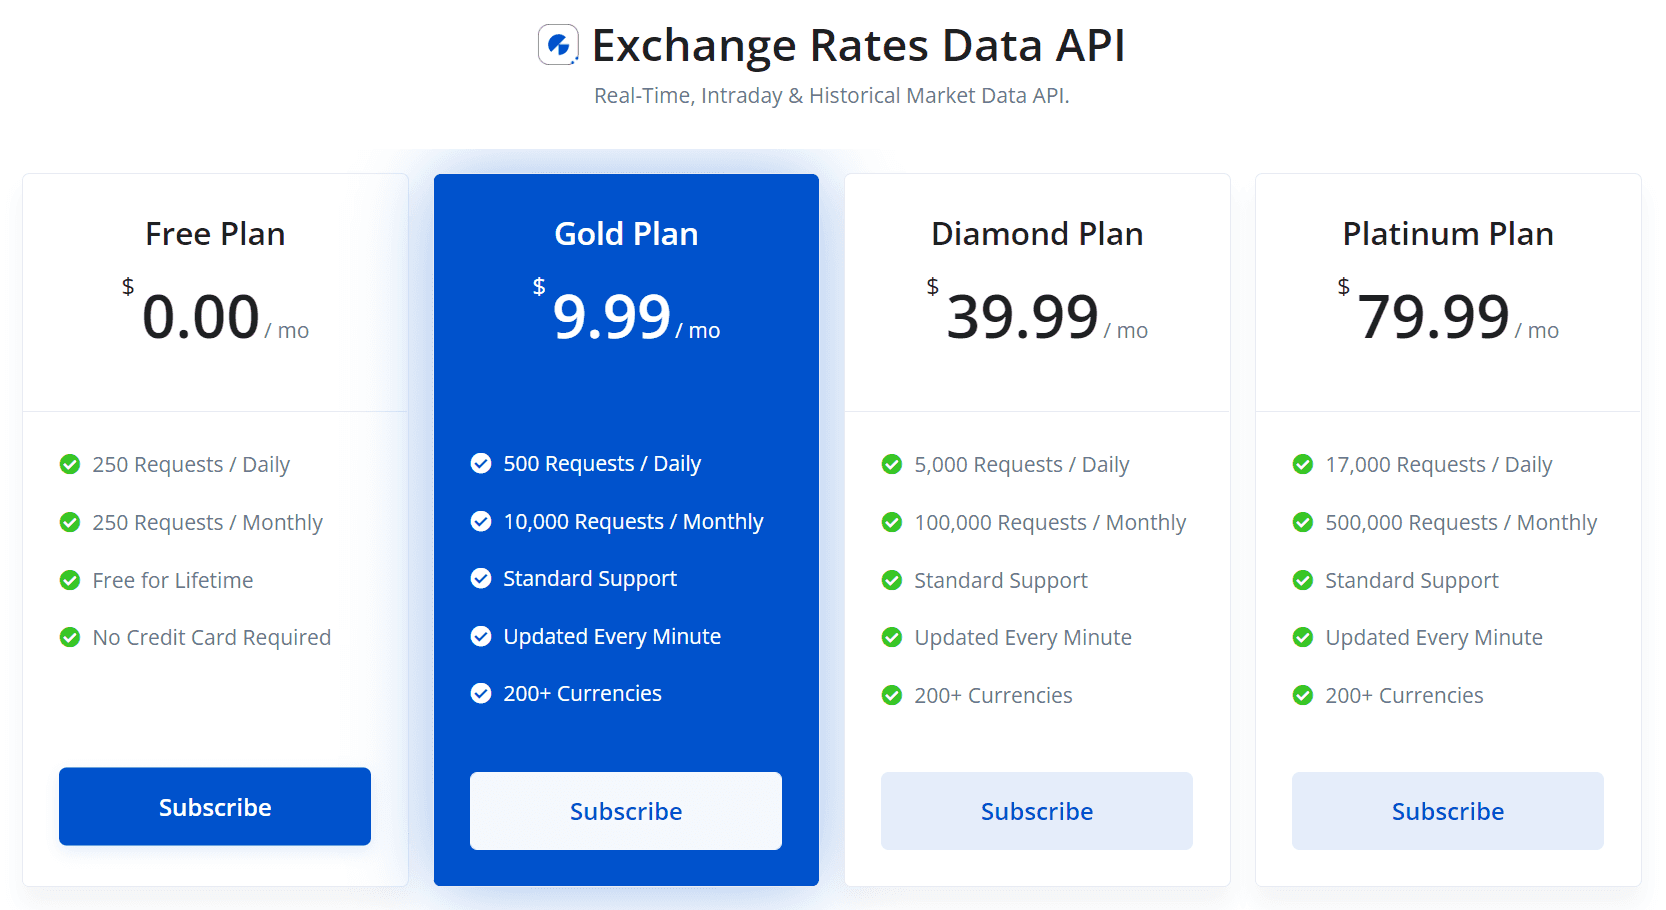Subscribe to the Gold Plan
Viewport: 1666px width, 910px height.
626,811
